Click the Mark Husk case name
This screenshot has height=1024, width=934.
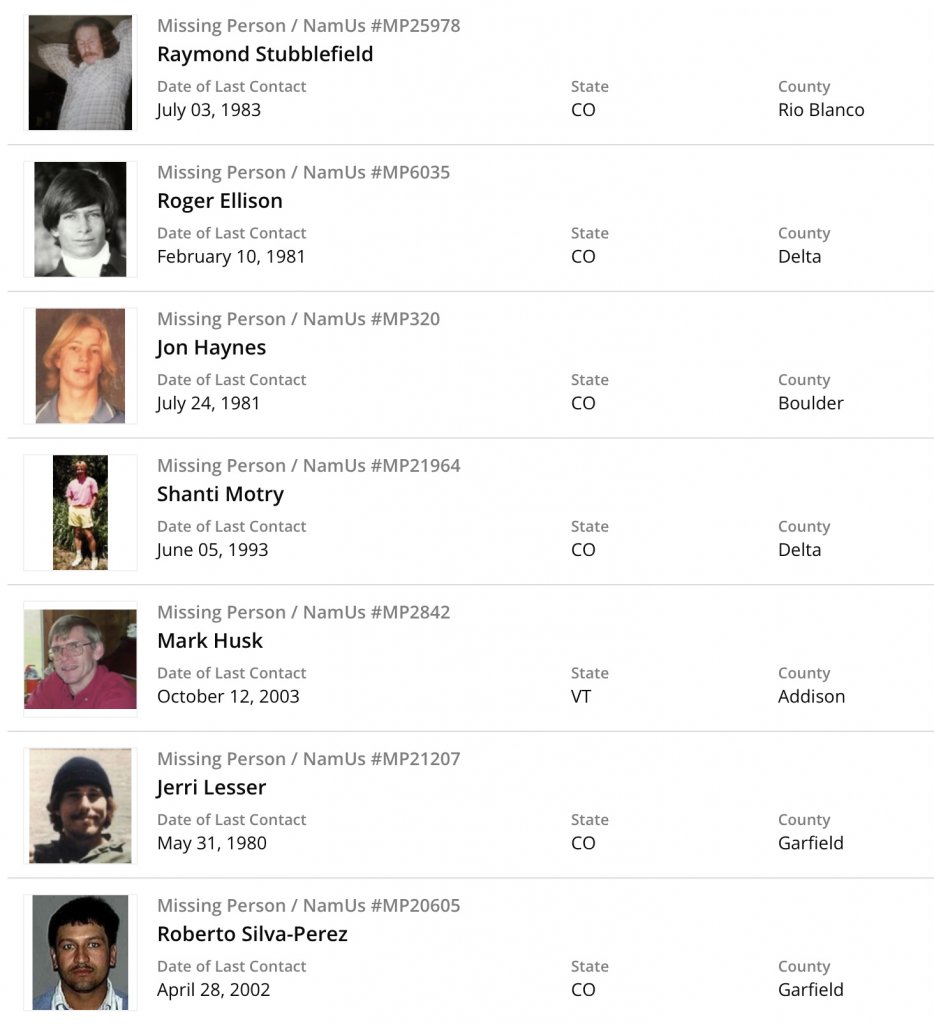coord(210,641)
